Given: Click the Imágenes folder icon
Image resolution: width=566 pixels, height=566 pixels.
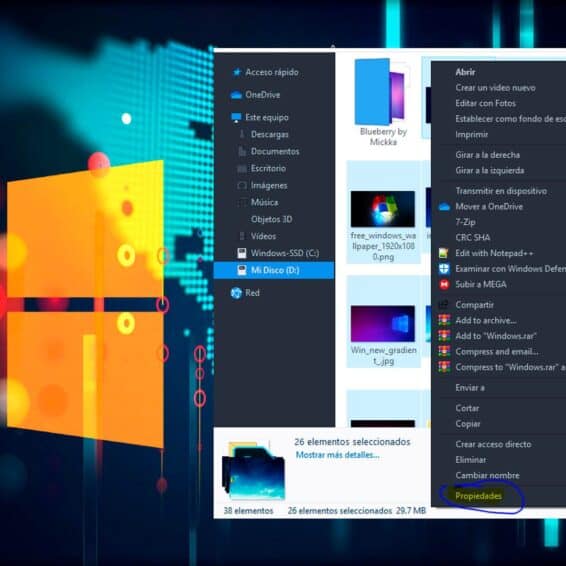Looking at the screenshot, I should [241, 186].
